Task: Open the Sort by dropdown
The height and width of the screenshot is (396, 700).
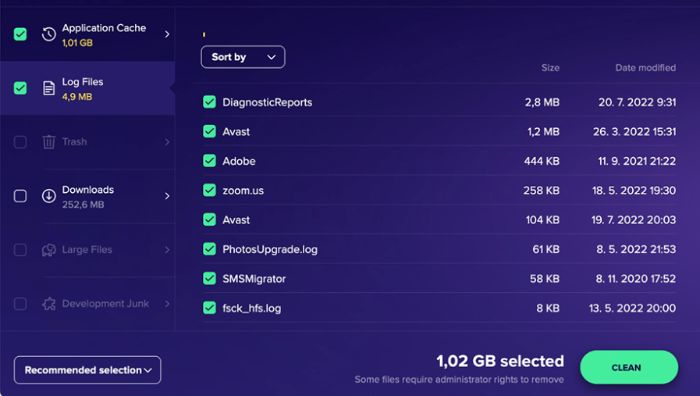Action: tap(243, 57)
